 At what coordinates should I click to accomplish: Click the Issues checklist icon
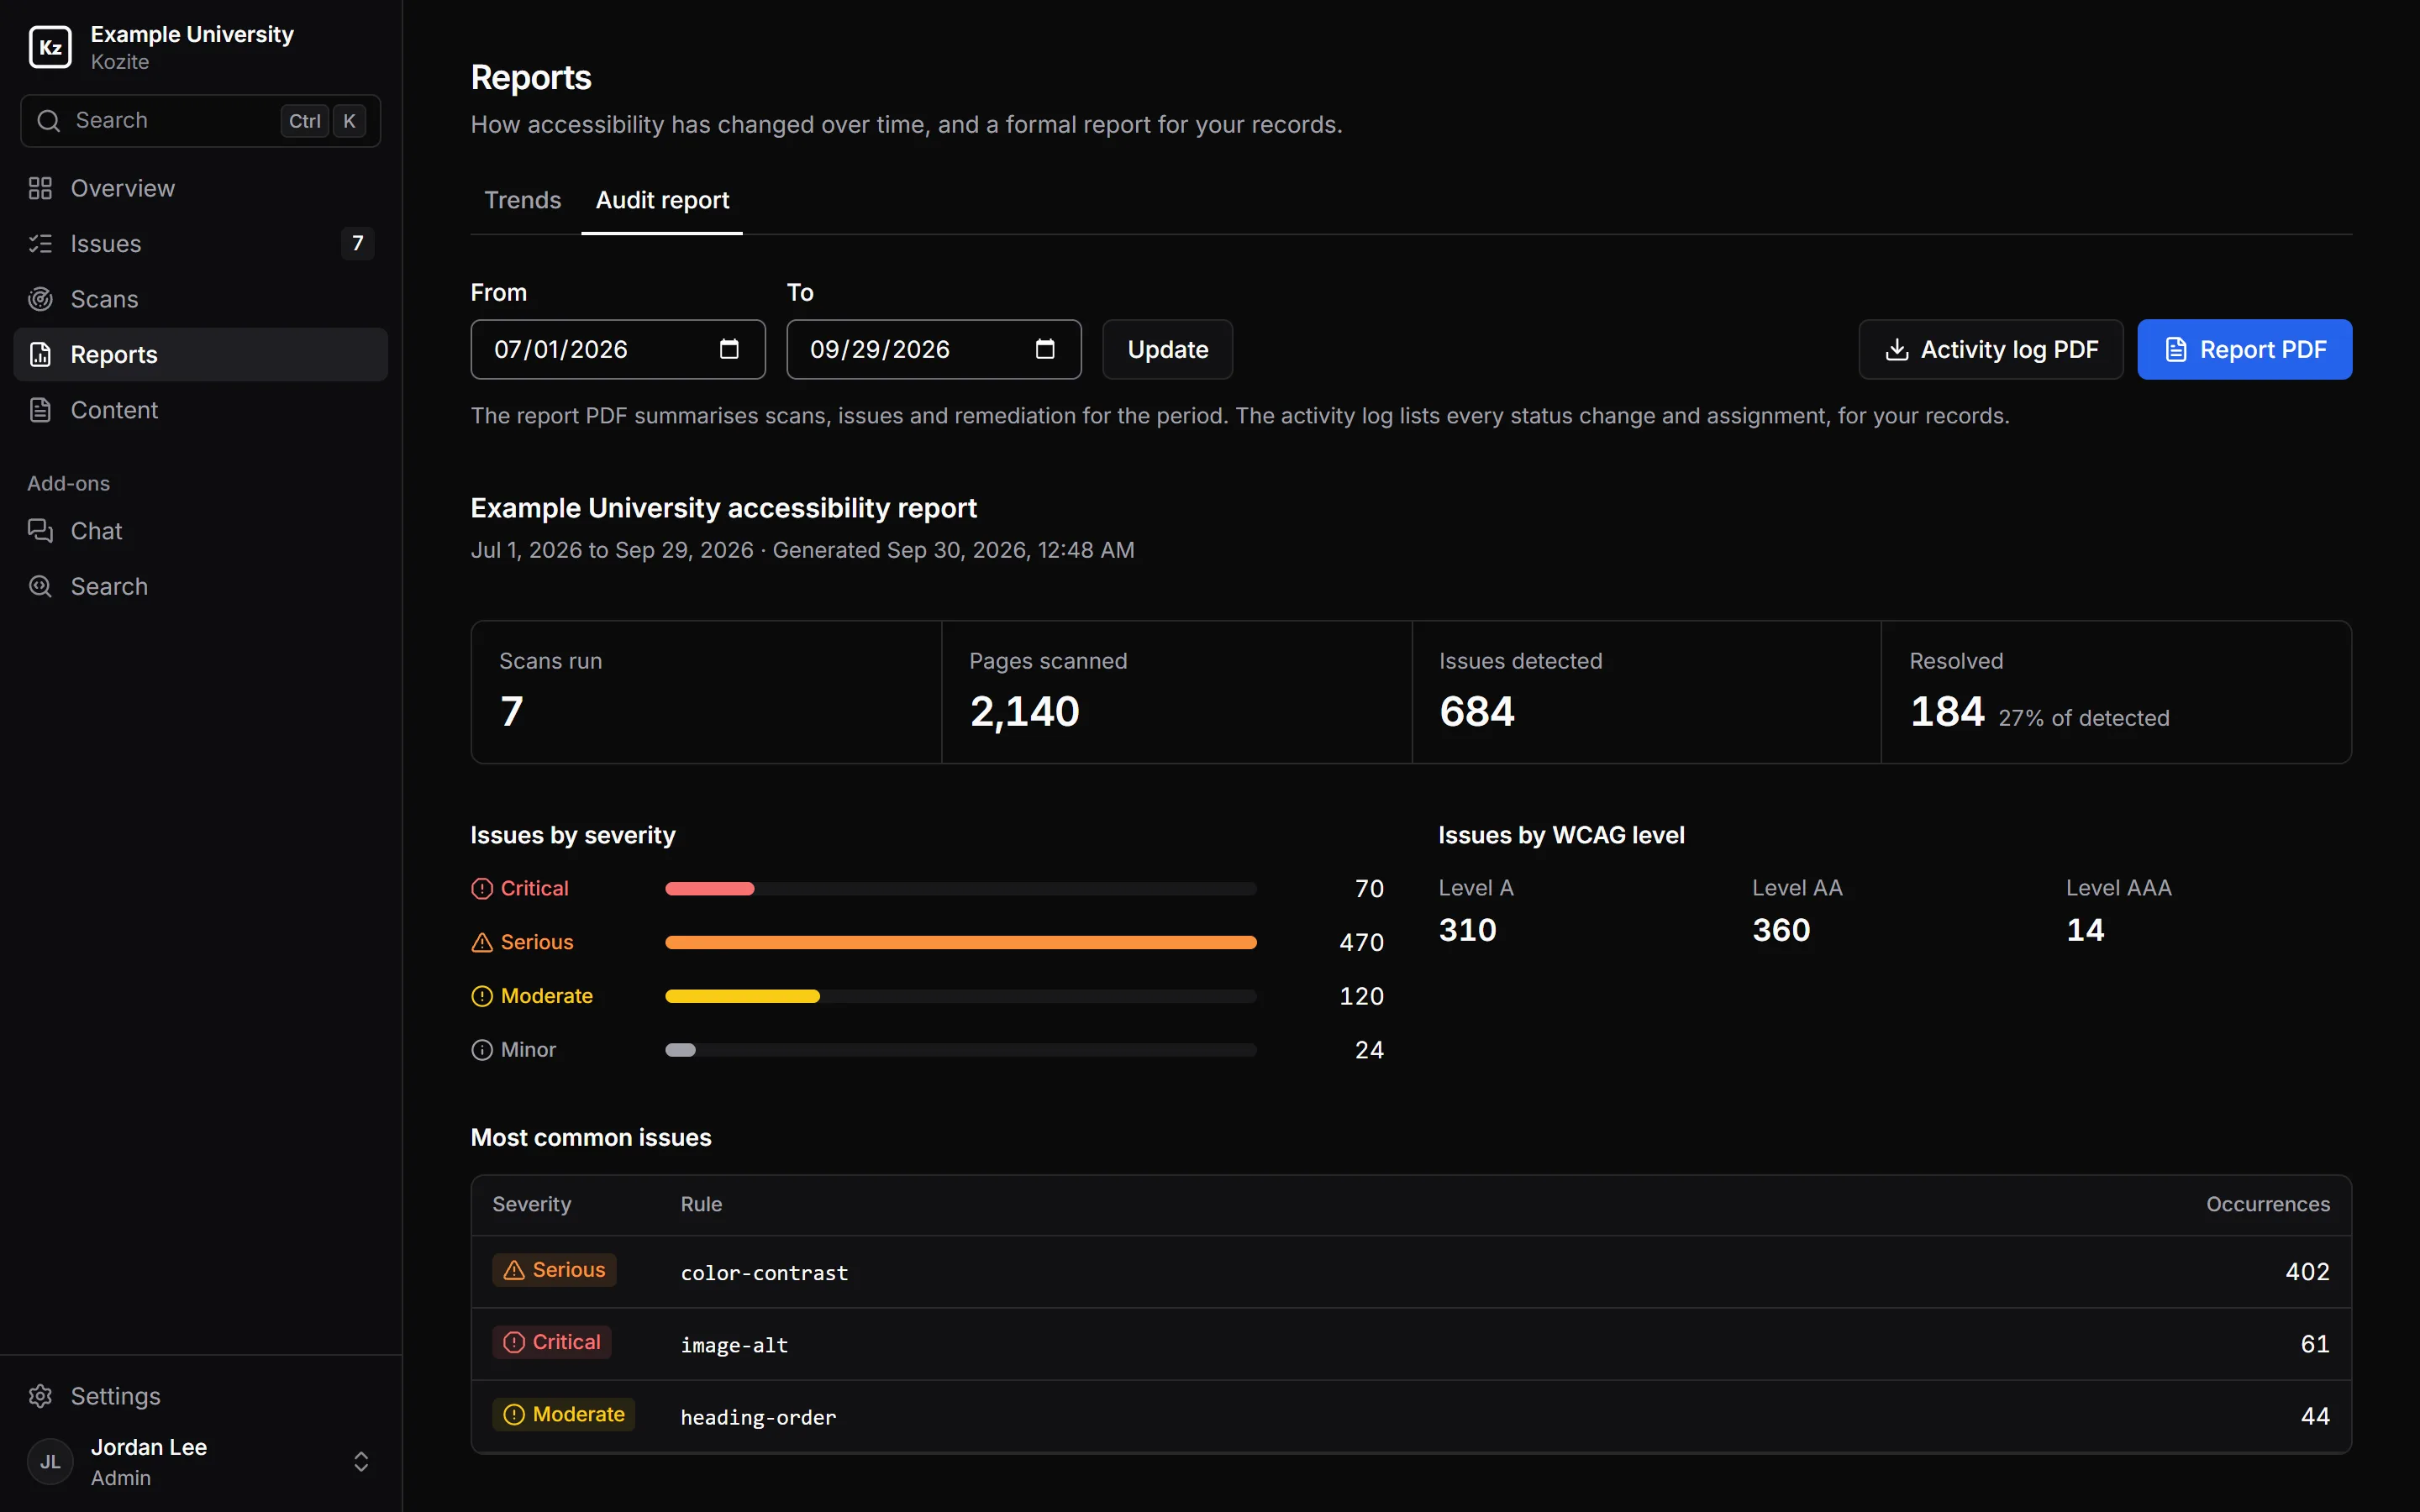pos(40,244)
